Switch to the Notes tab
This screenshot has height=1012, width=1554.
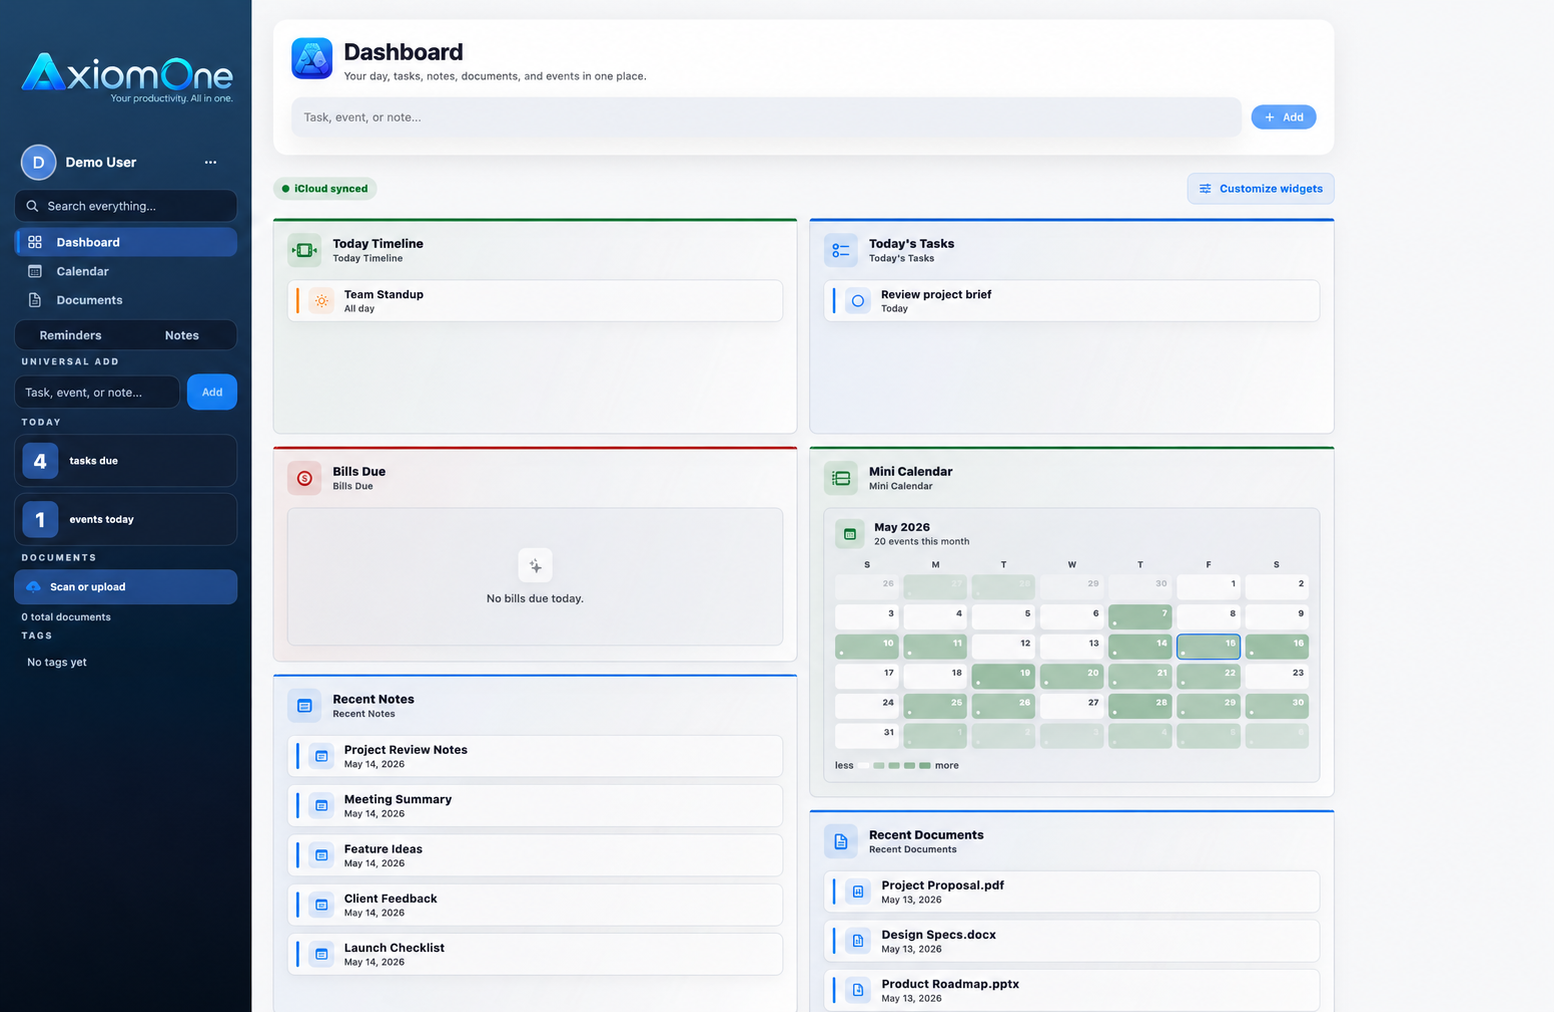182,335
